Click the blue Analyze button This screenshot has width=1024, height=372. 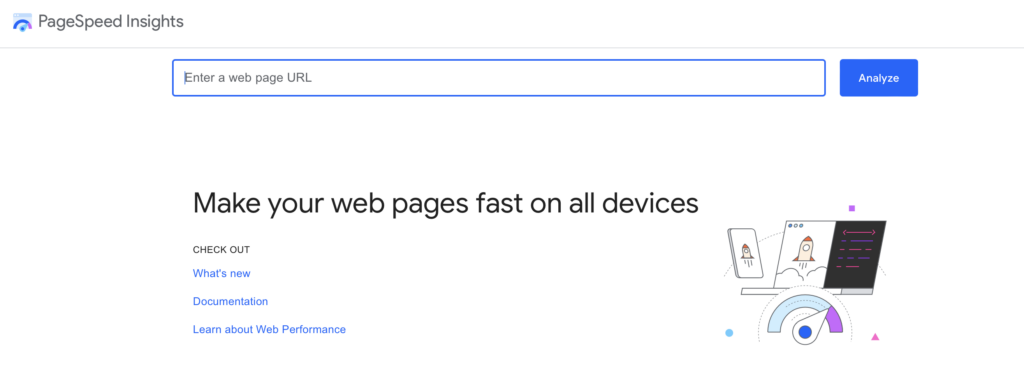878,78
